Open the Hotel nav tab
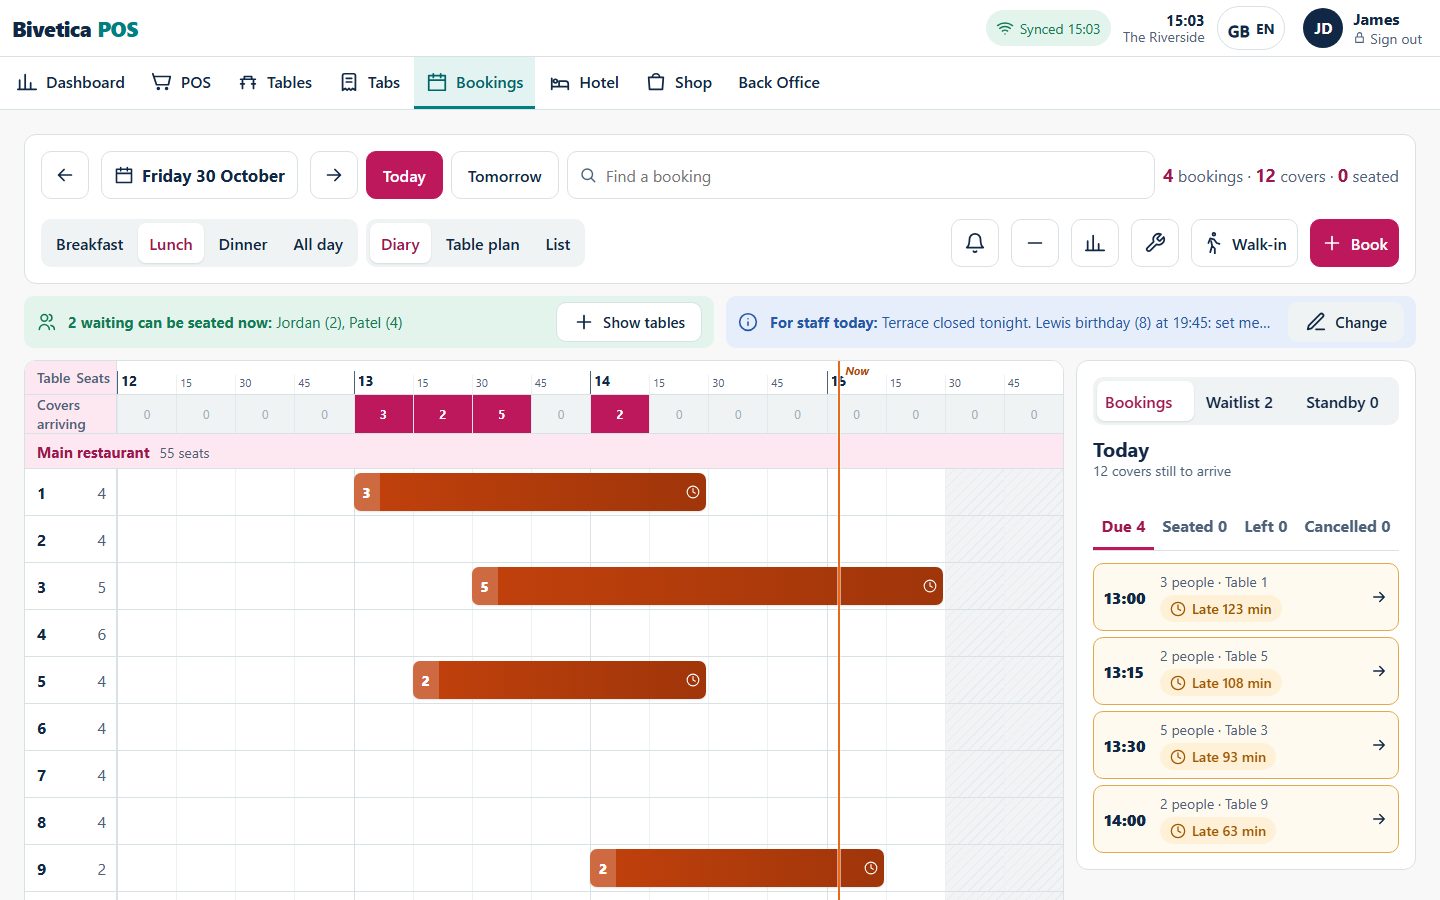This screenshot has width=1440, height=900. tap(585, 82)
